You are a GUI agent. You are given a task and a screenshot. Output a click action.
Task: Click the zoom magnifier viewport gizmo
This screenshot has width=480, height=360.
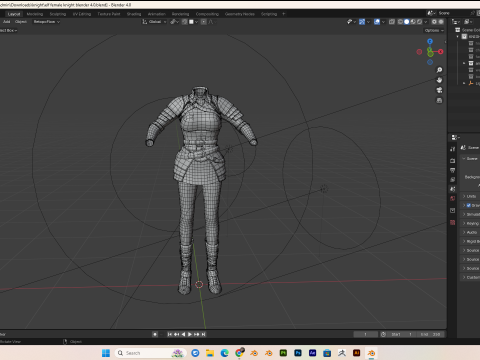click(439, 70)
